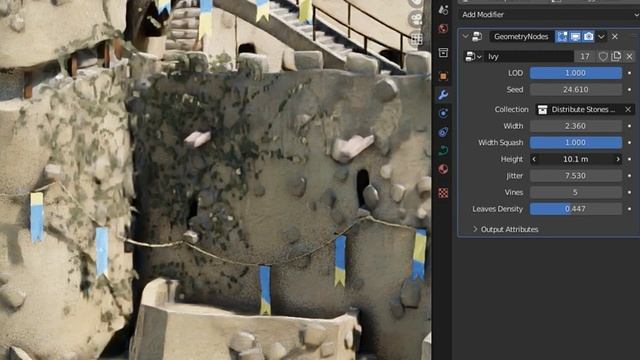Click the Jitter value field
The image size is (640, 360).
(576, 176)
